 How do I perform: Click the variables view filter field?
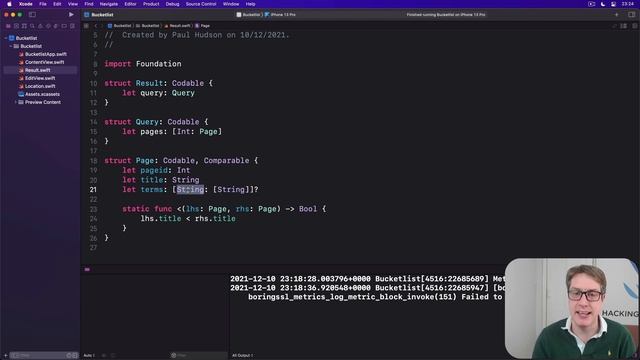[198, 356]
